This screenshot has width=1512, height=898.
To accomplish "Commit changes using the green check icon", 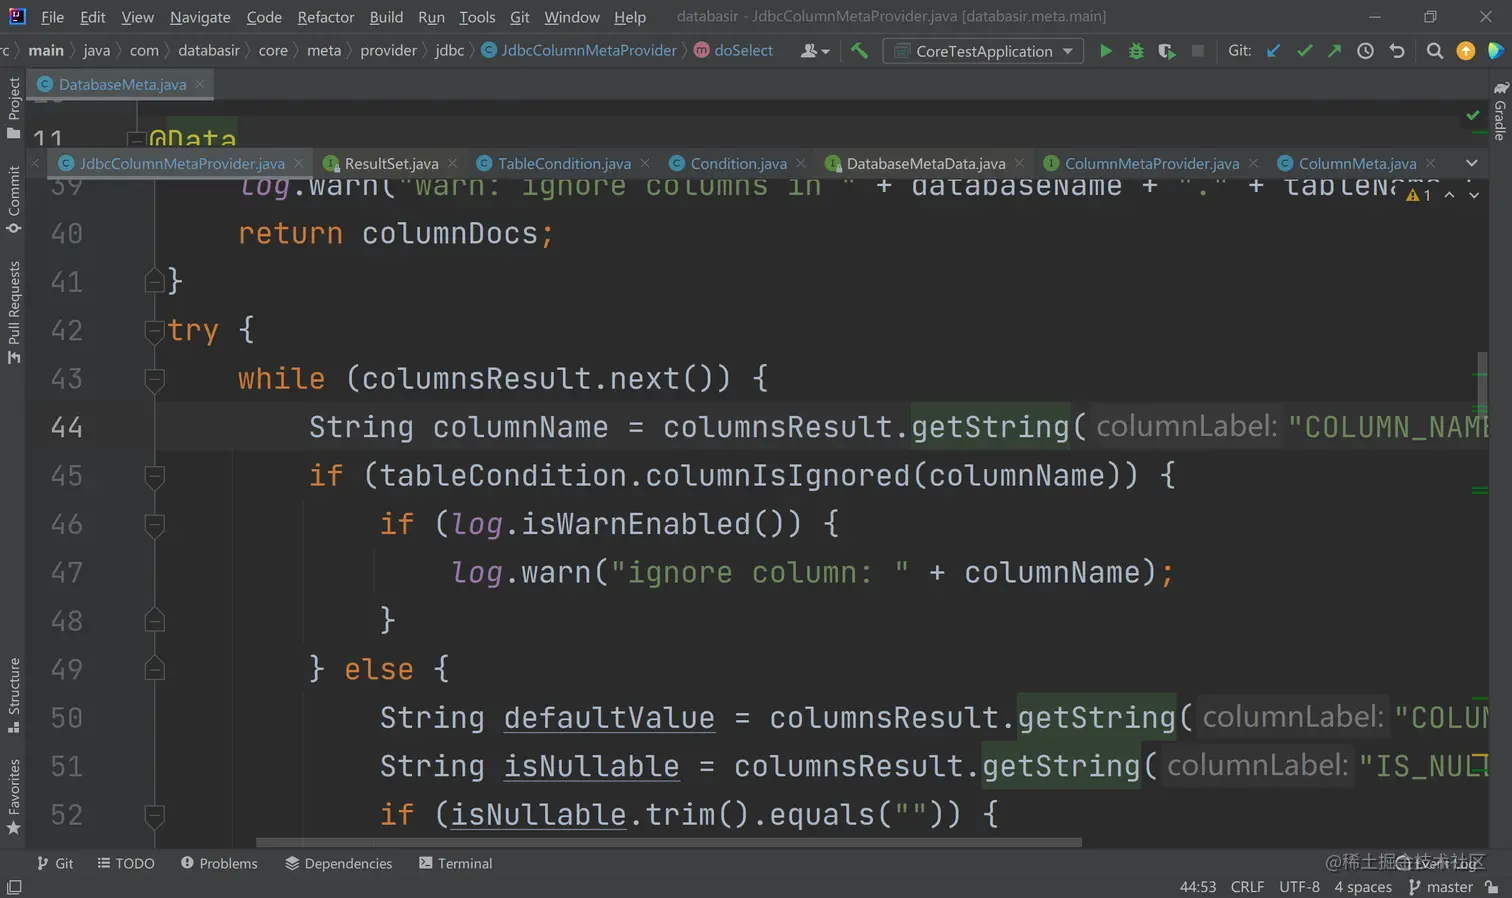I will coord(1304,51).
